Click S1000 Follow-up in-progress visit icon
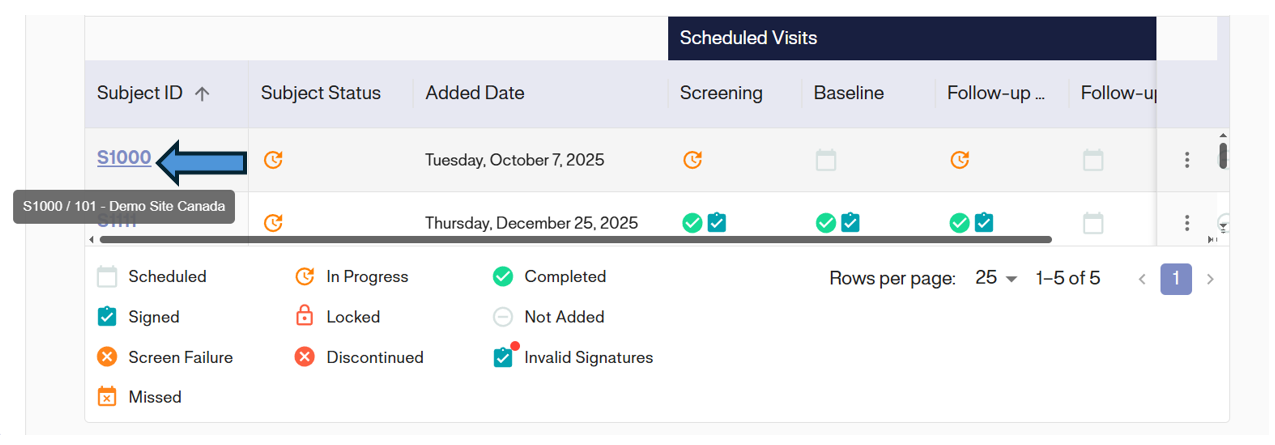This screenshot has width=1275, height=445. tap(959, 160)
